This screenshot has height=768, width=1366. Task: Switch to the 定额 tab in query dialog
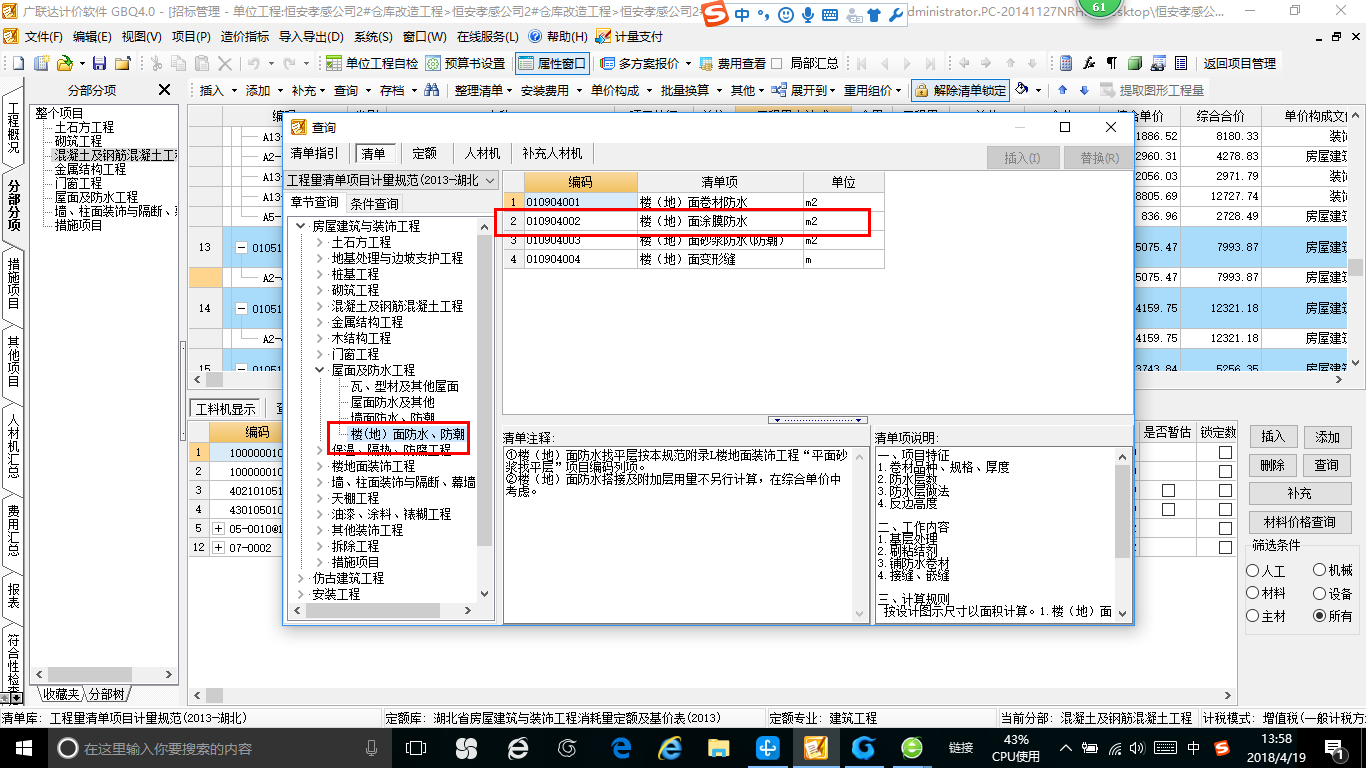click(424, 154)
